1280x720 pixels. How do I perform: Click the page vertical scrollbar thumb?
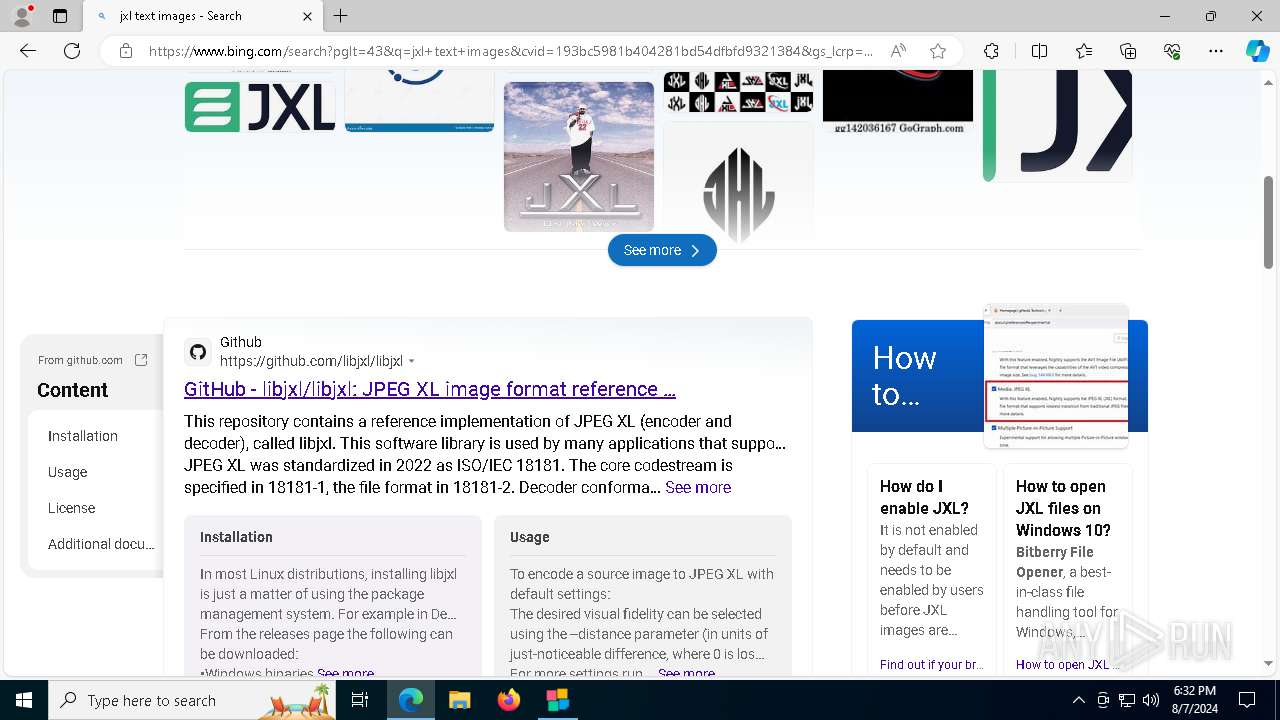pyautogui.click(x=1269, y=222)
